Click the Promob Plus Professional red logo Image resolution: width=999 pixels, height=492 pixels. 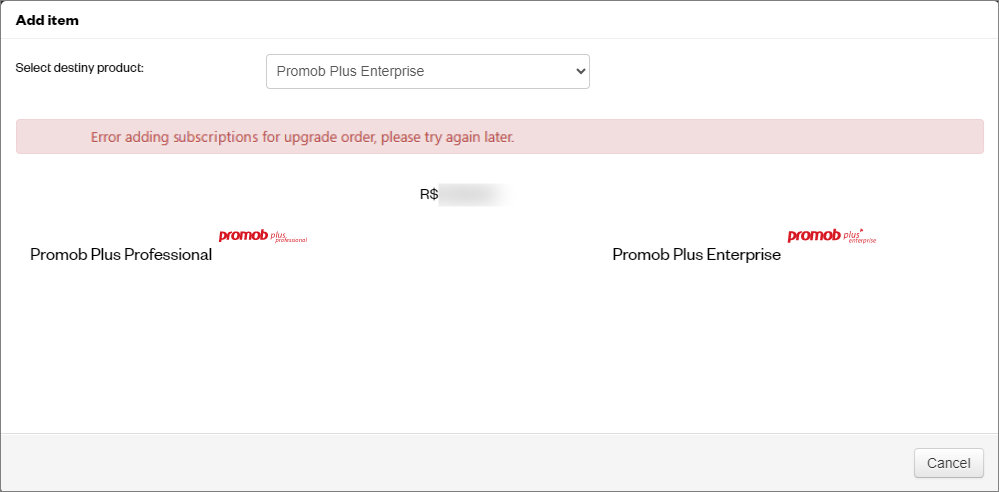pyautogui.click(x=263, y=236)
